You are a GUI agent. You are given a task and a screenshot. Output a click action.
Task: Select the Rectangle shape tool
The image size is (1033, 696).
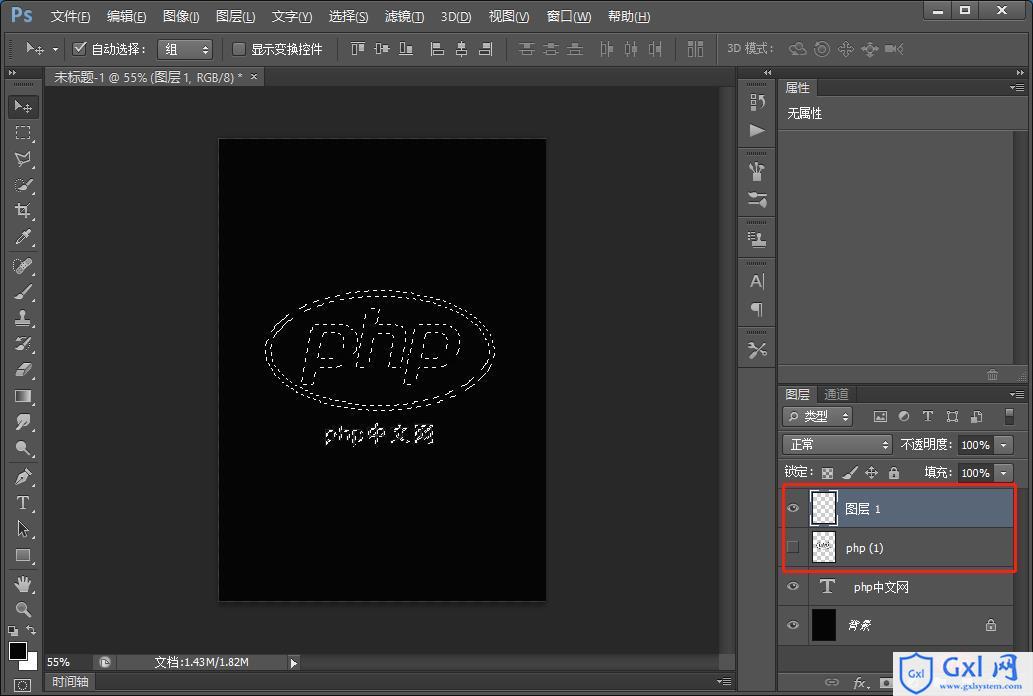(x=23, y=556)
